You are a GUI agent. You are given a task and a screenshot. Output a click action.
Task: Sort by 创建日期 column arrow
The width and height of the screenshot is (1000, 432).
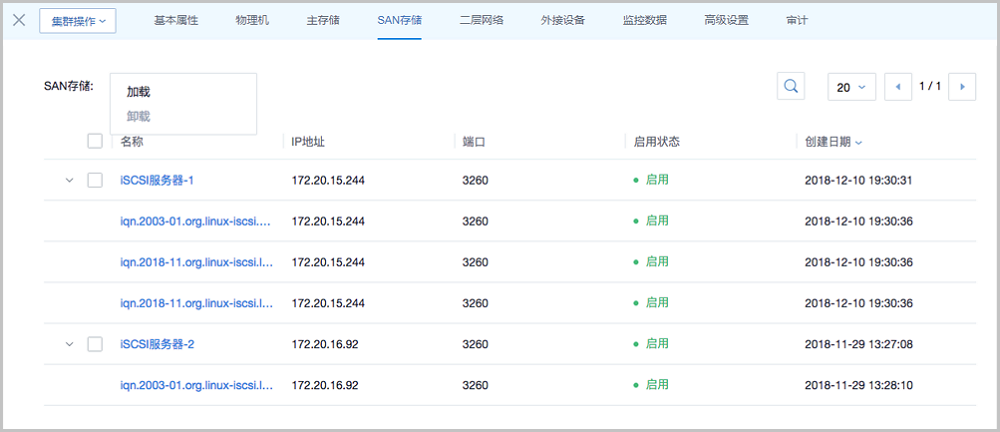tap(858, 142)
